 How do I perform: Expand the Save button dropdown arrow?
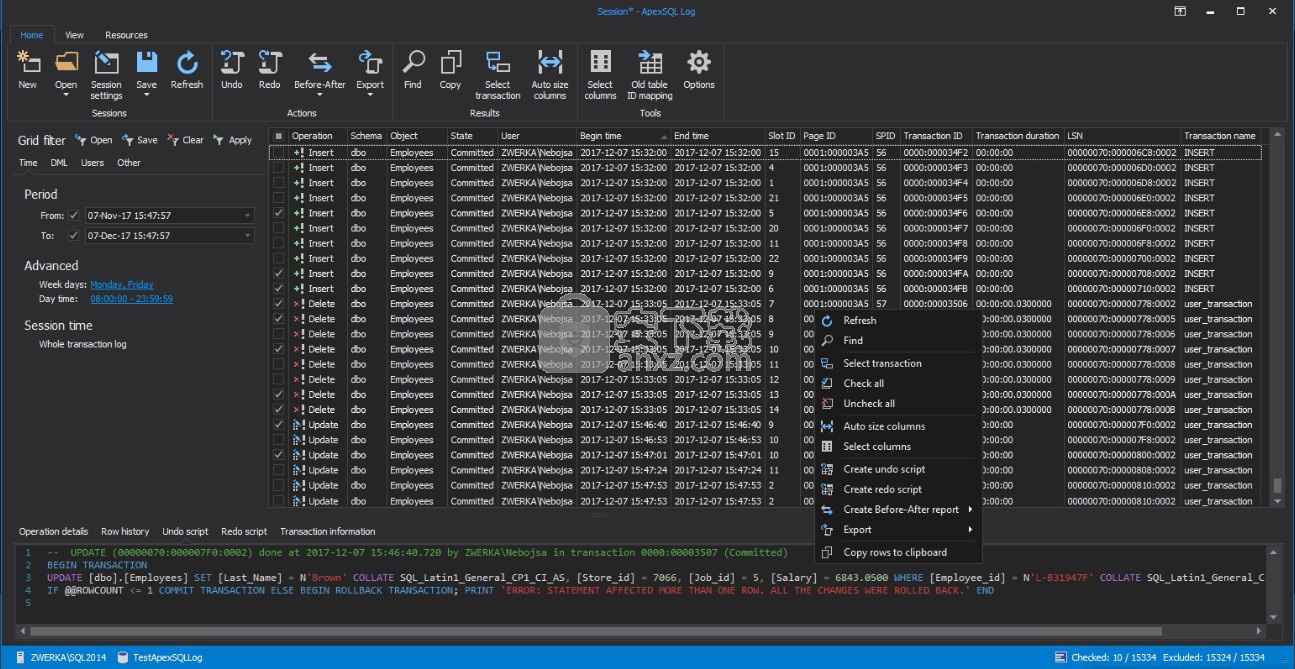146,97
